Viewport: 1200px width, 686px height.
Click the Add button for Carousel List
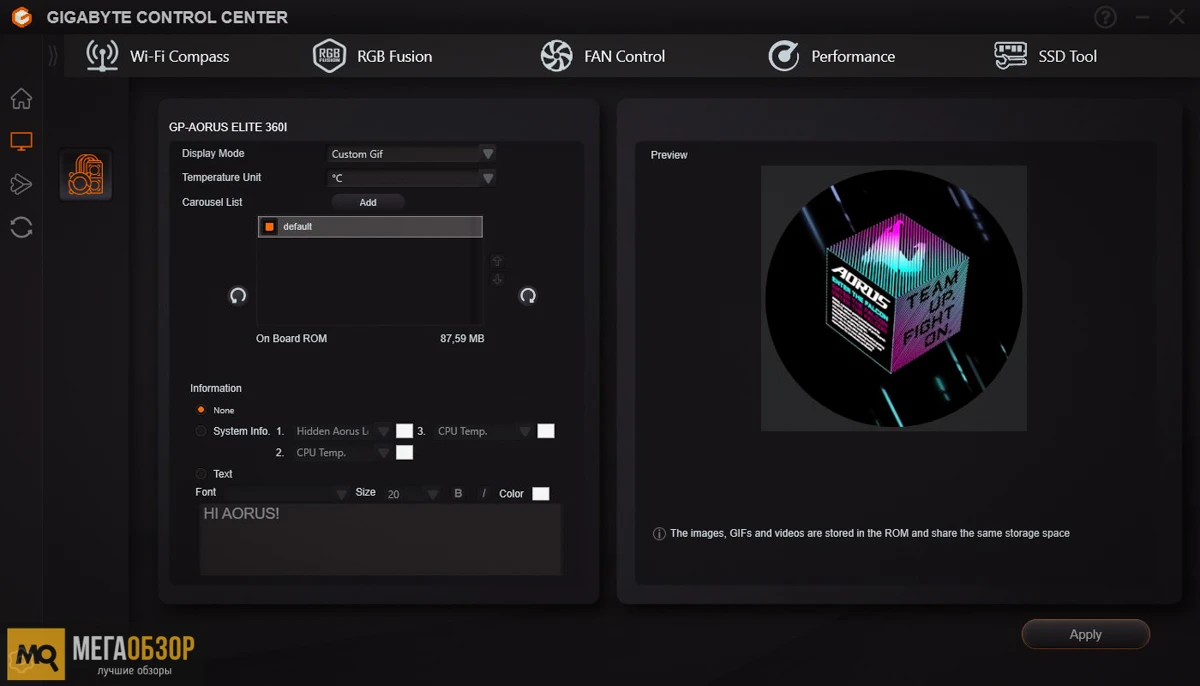[x=368, y=202]
